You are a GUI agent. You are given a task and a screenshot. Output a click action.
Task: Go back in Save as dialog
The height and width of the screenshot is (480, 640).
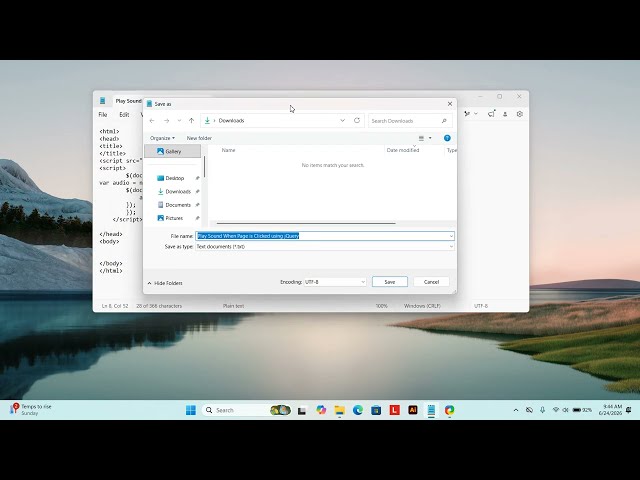pyautogui.click(x=152, y=121)
